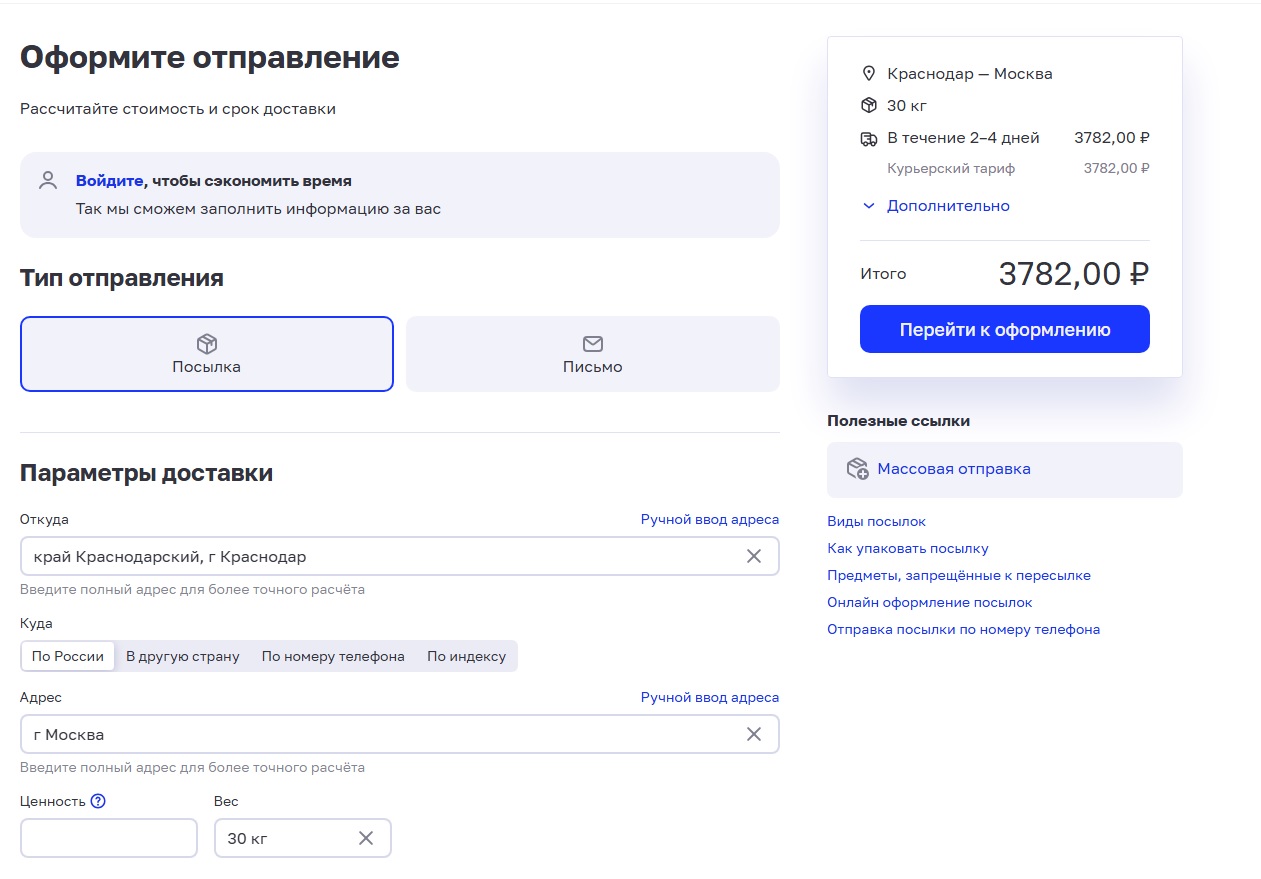Clear the Откуда address field
This screenshot has width=1261, height=879.
(x=754, y=556)
